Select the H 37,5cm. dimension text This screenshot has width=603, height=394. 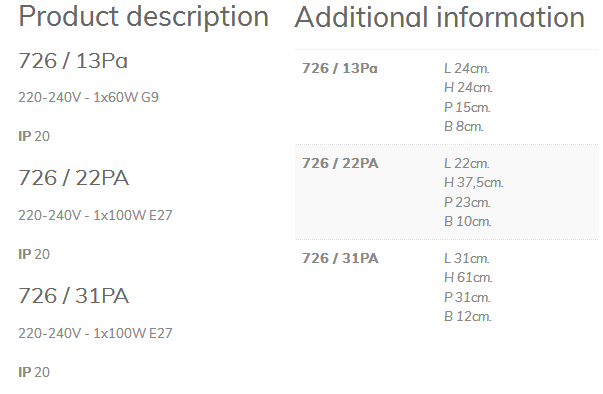473,182
